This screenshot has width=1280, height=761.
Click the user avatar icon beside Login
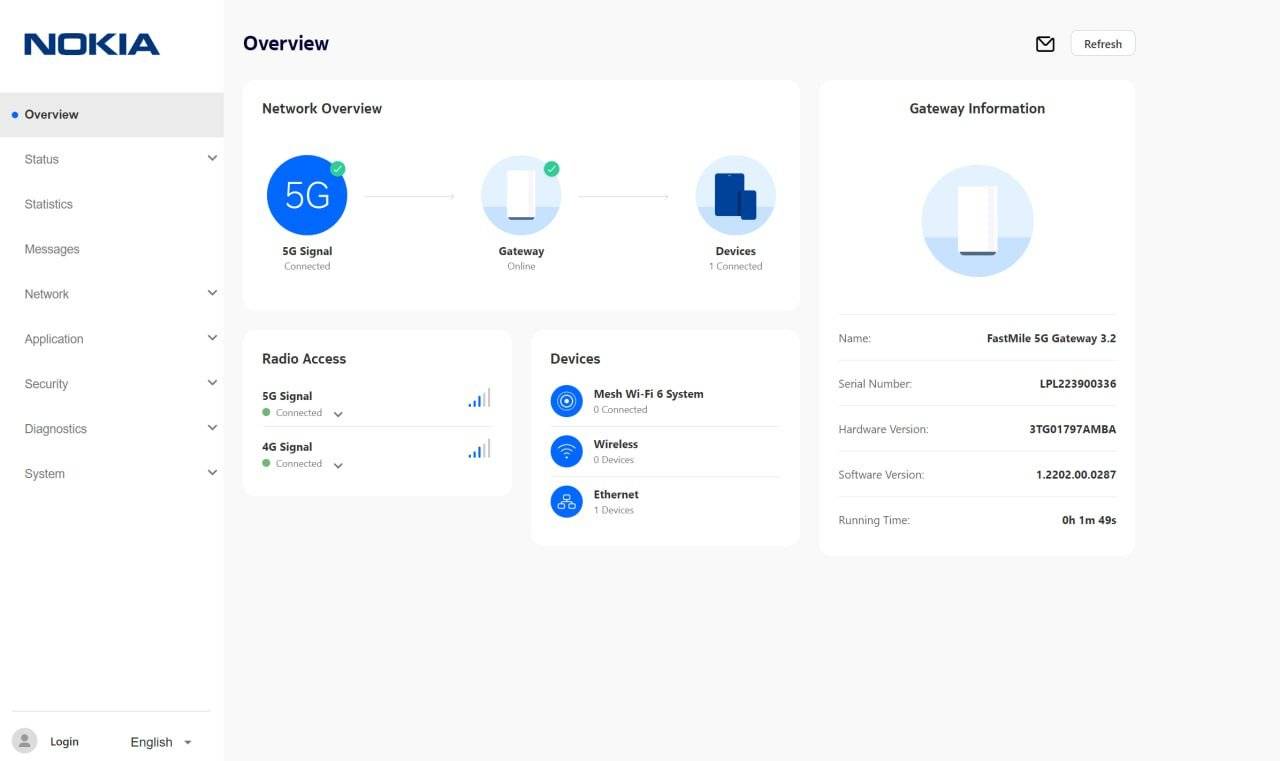(25, 741)
